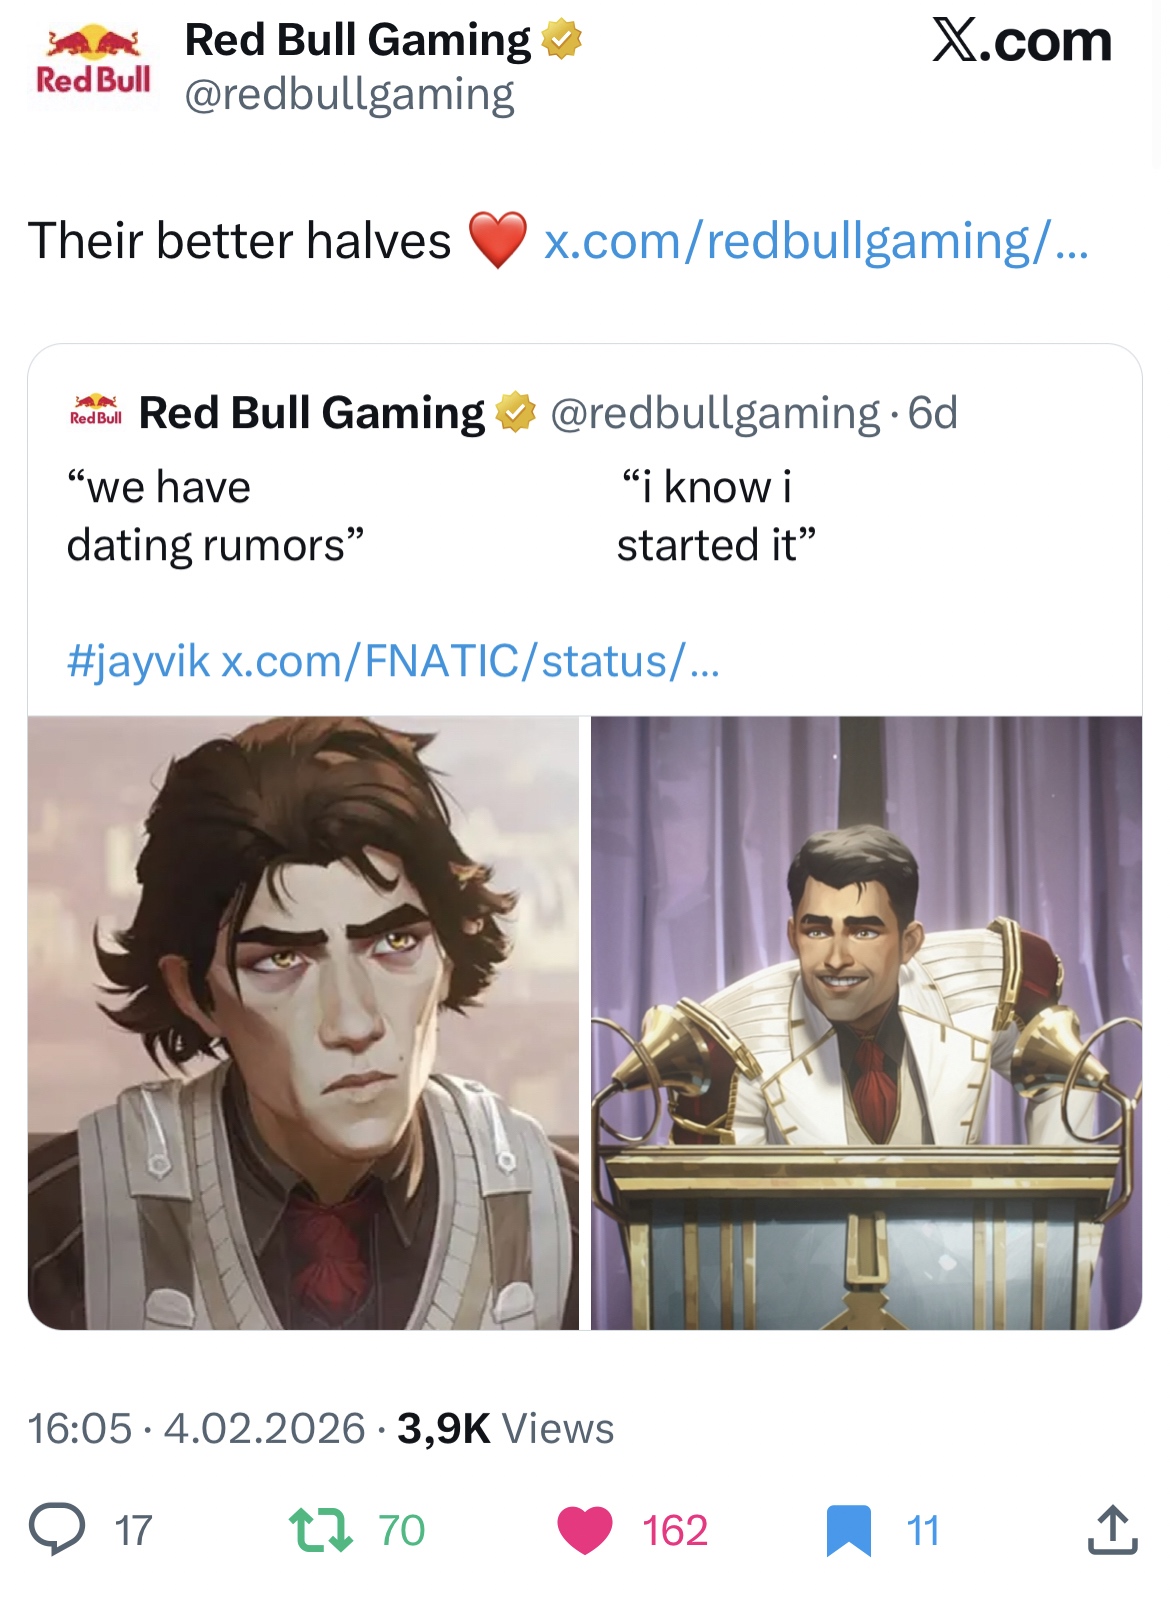Open replies via the comment bubble icon
1170x1603 pixels.
coord(57,1529)
